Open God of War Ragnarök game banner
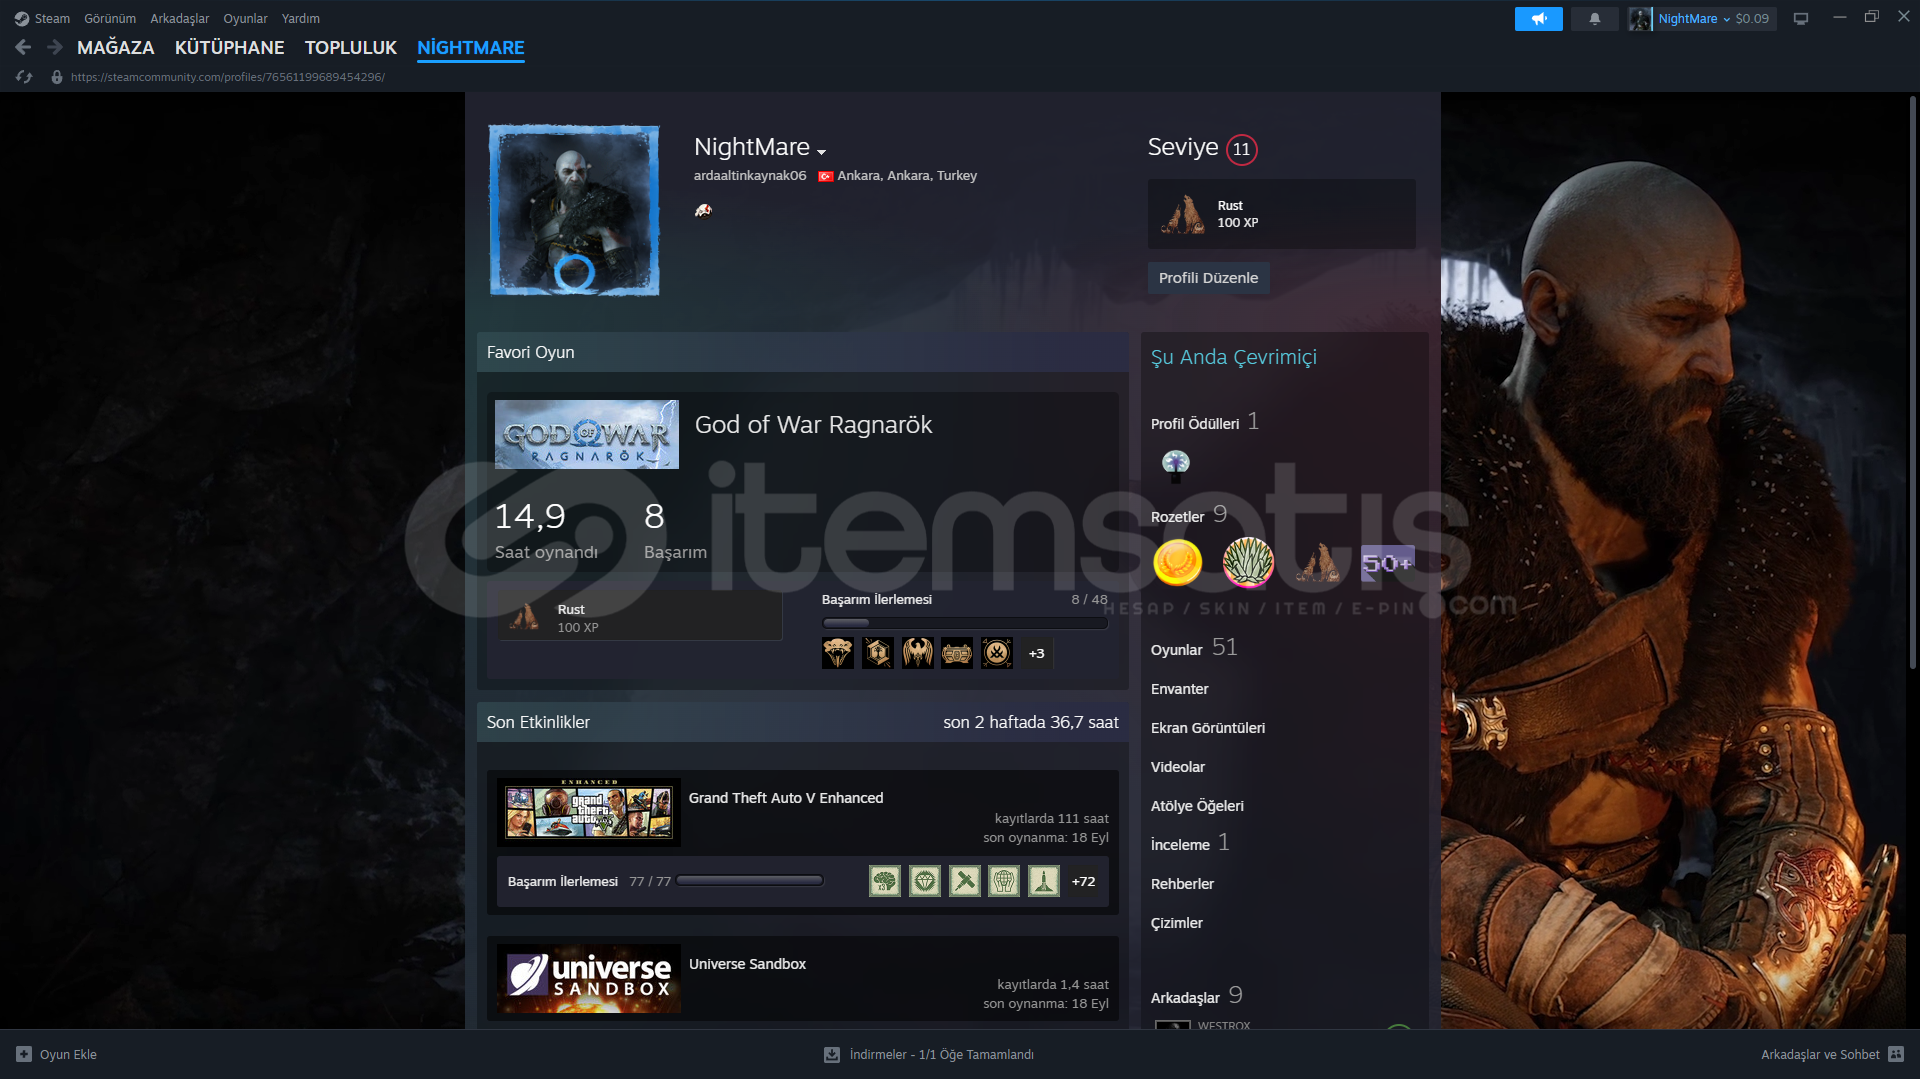This screenshot has width=1920, height=1079. pos(587,435)
